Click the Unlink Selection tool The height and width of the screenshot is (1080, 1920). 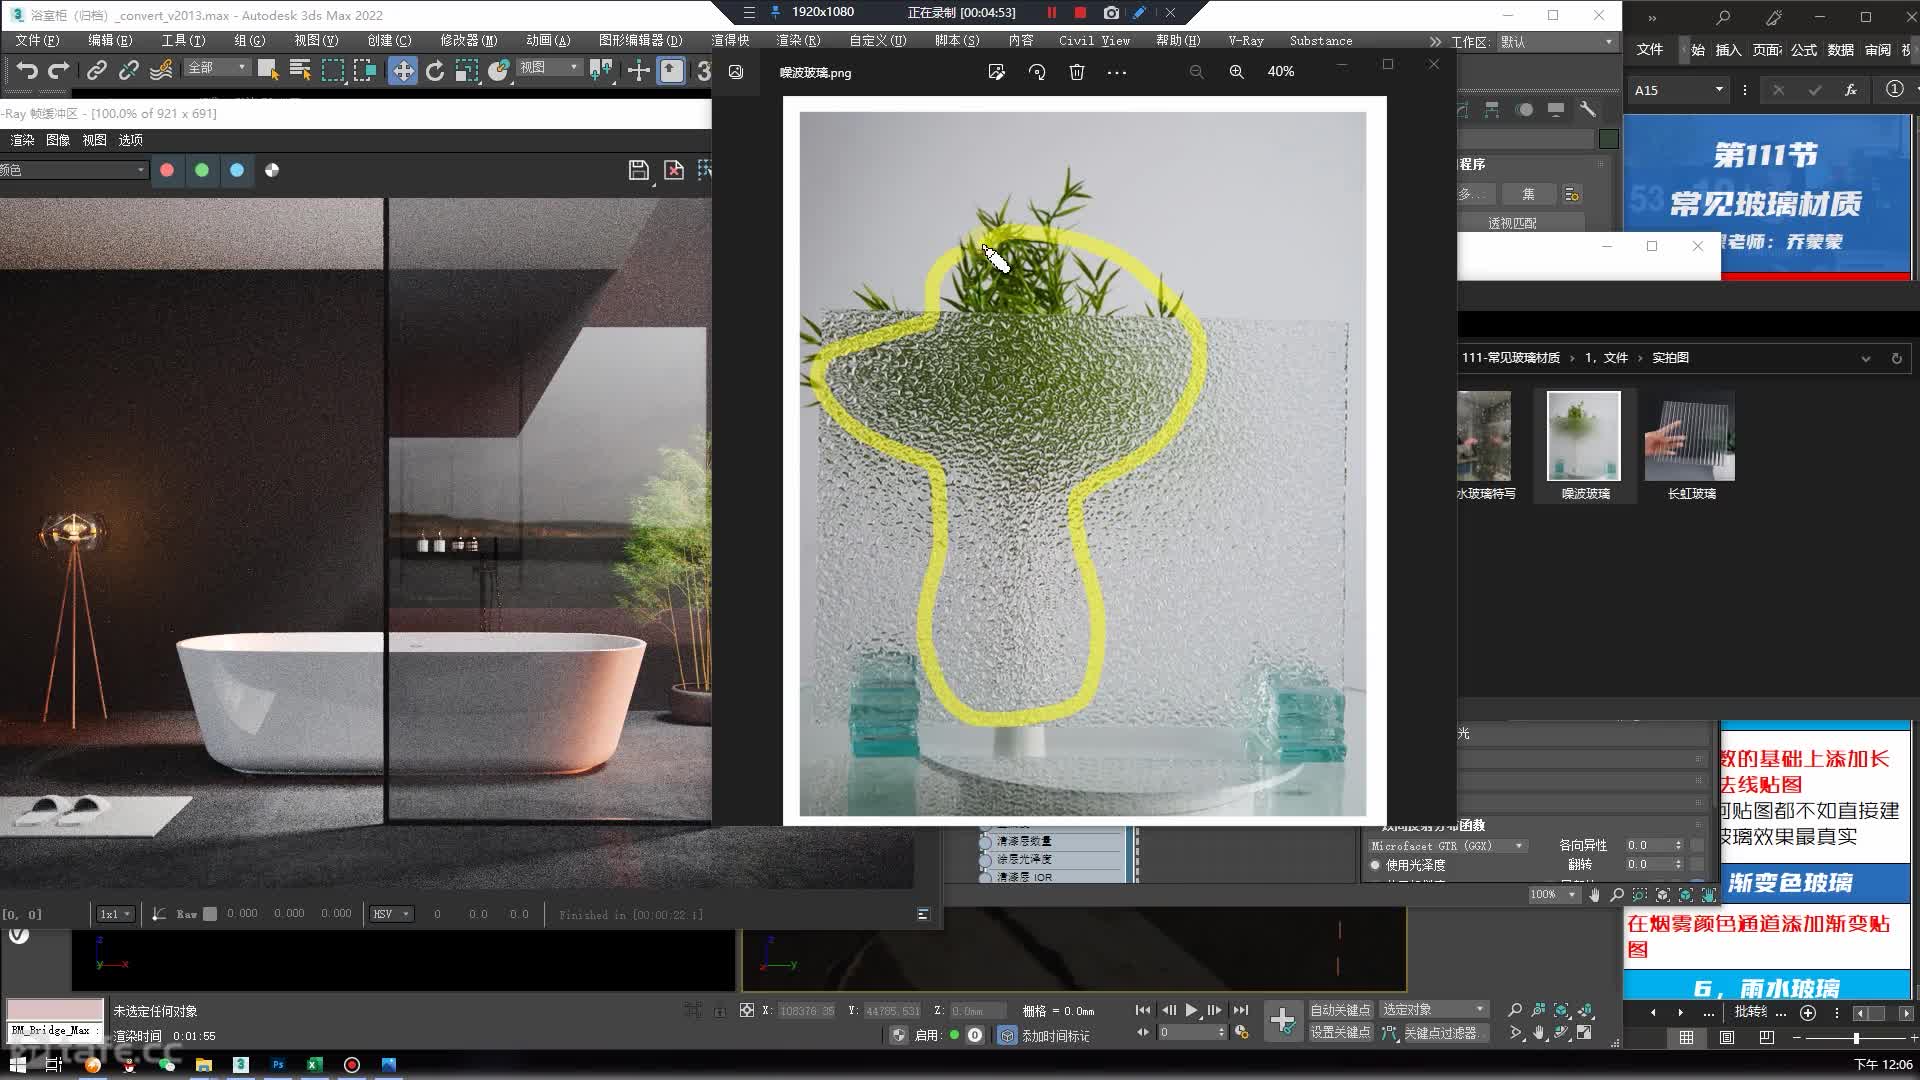coord(128,70)
